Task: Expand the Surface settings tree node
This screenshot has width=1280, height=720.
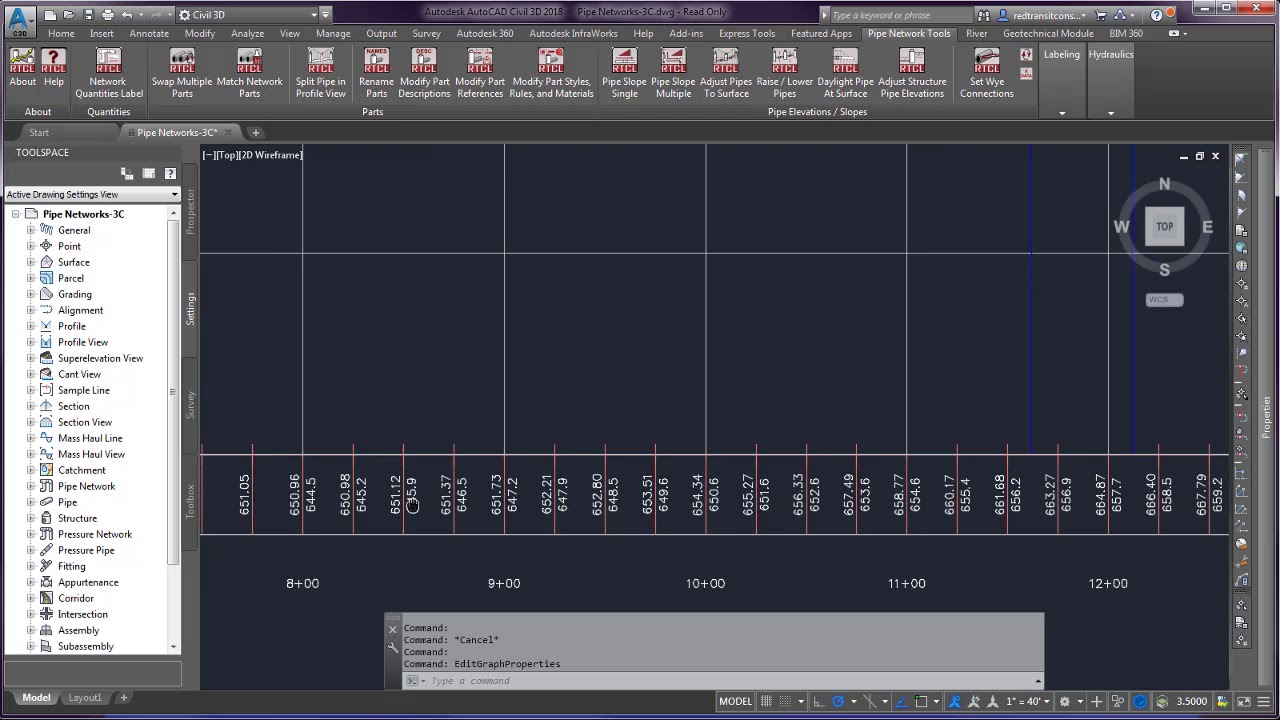Action: (31, 262)
